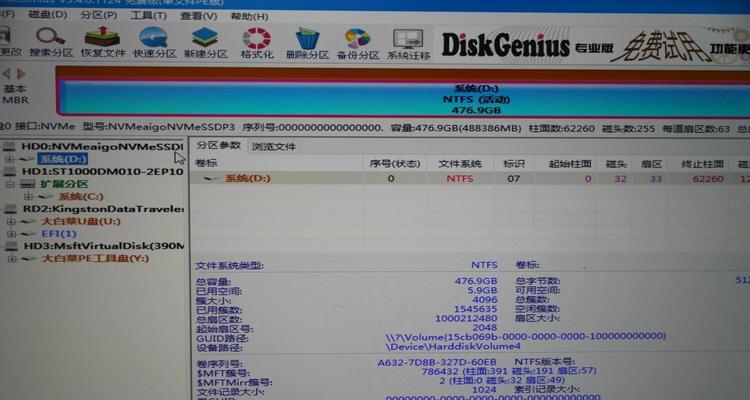Select 大白菜PE工具盘(Y:) in the tree
The image size is (750, 400).
click(95, 259)
